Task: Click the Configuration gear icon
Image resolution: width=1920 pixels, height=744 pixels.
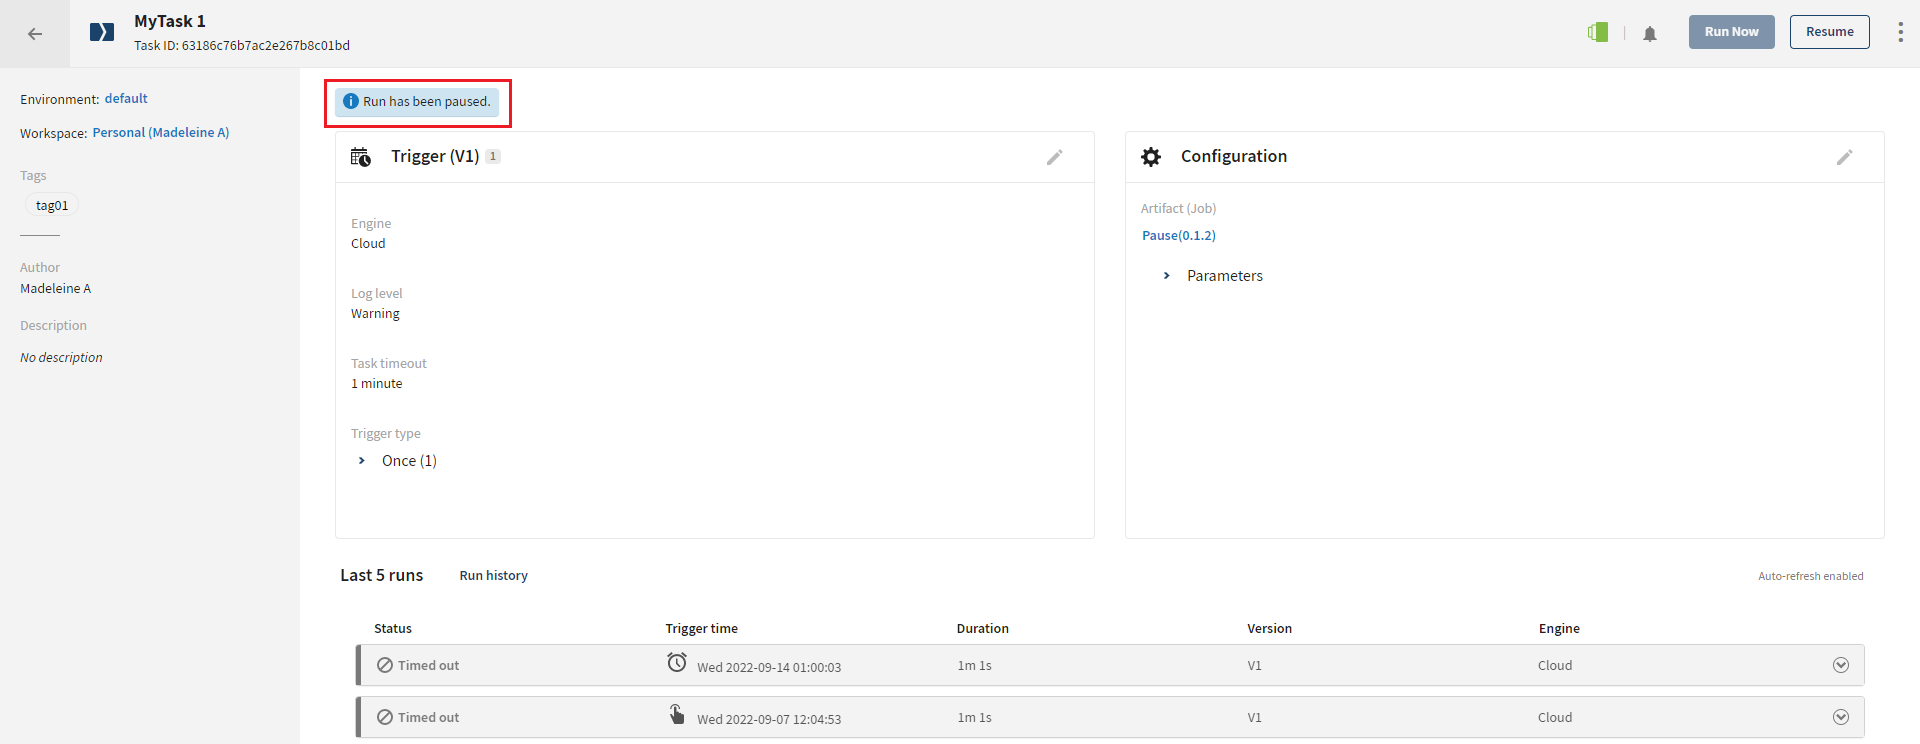Action: coord(1151,157)
